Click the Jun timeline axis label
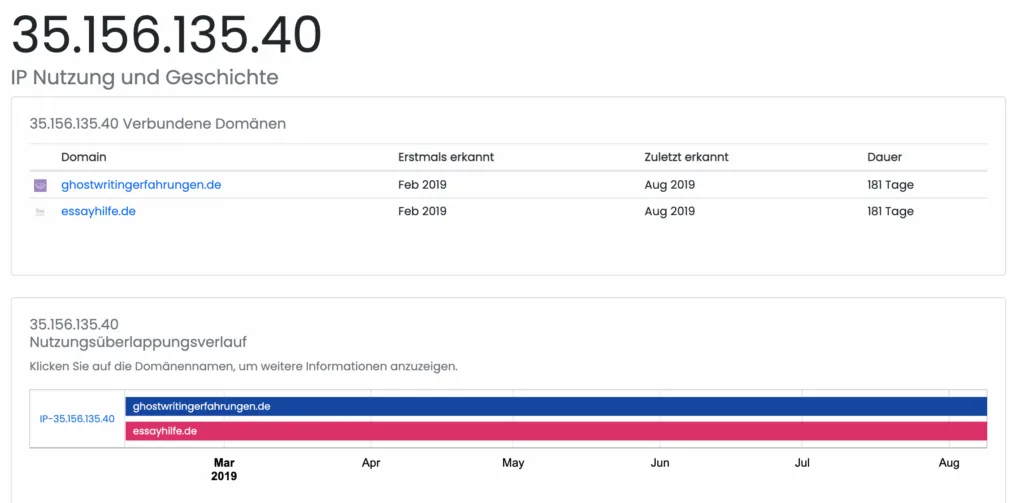Screen dimensions: 1024x503 660,463
